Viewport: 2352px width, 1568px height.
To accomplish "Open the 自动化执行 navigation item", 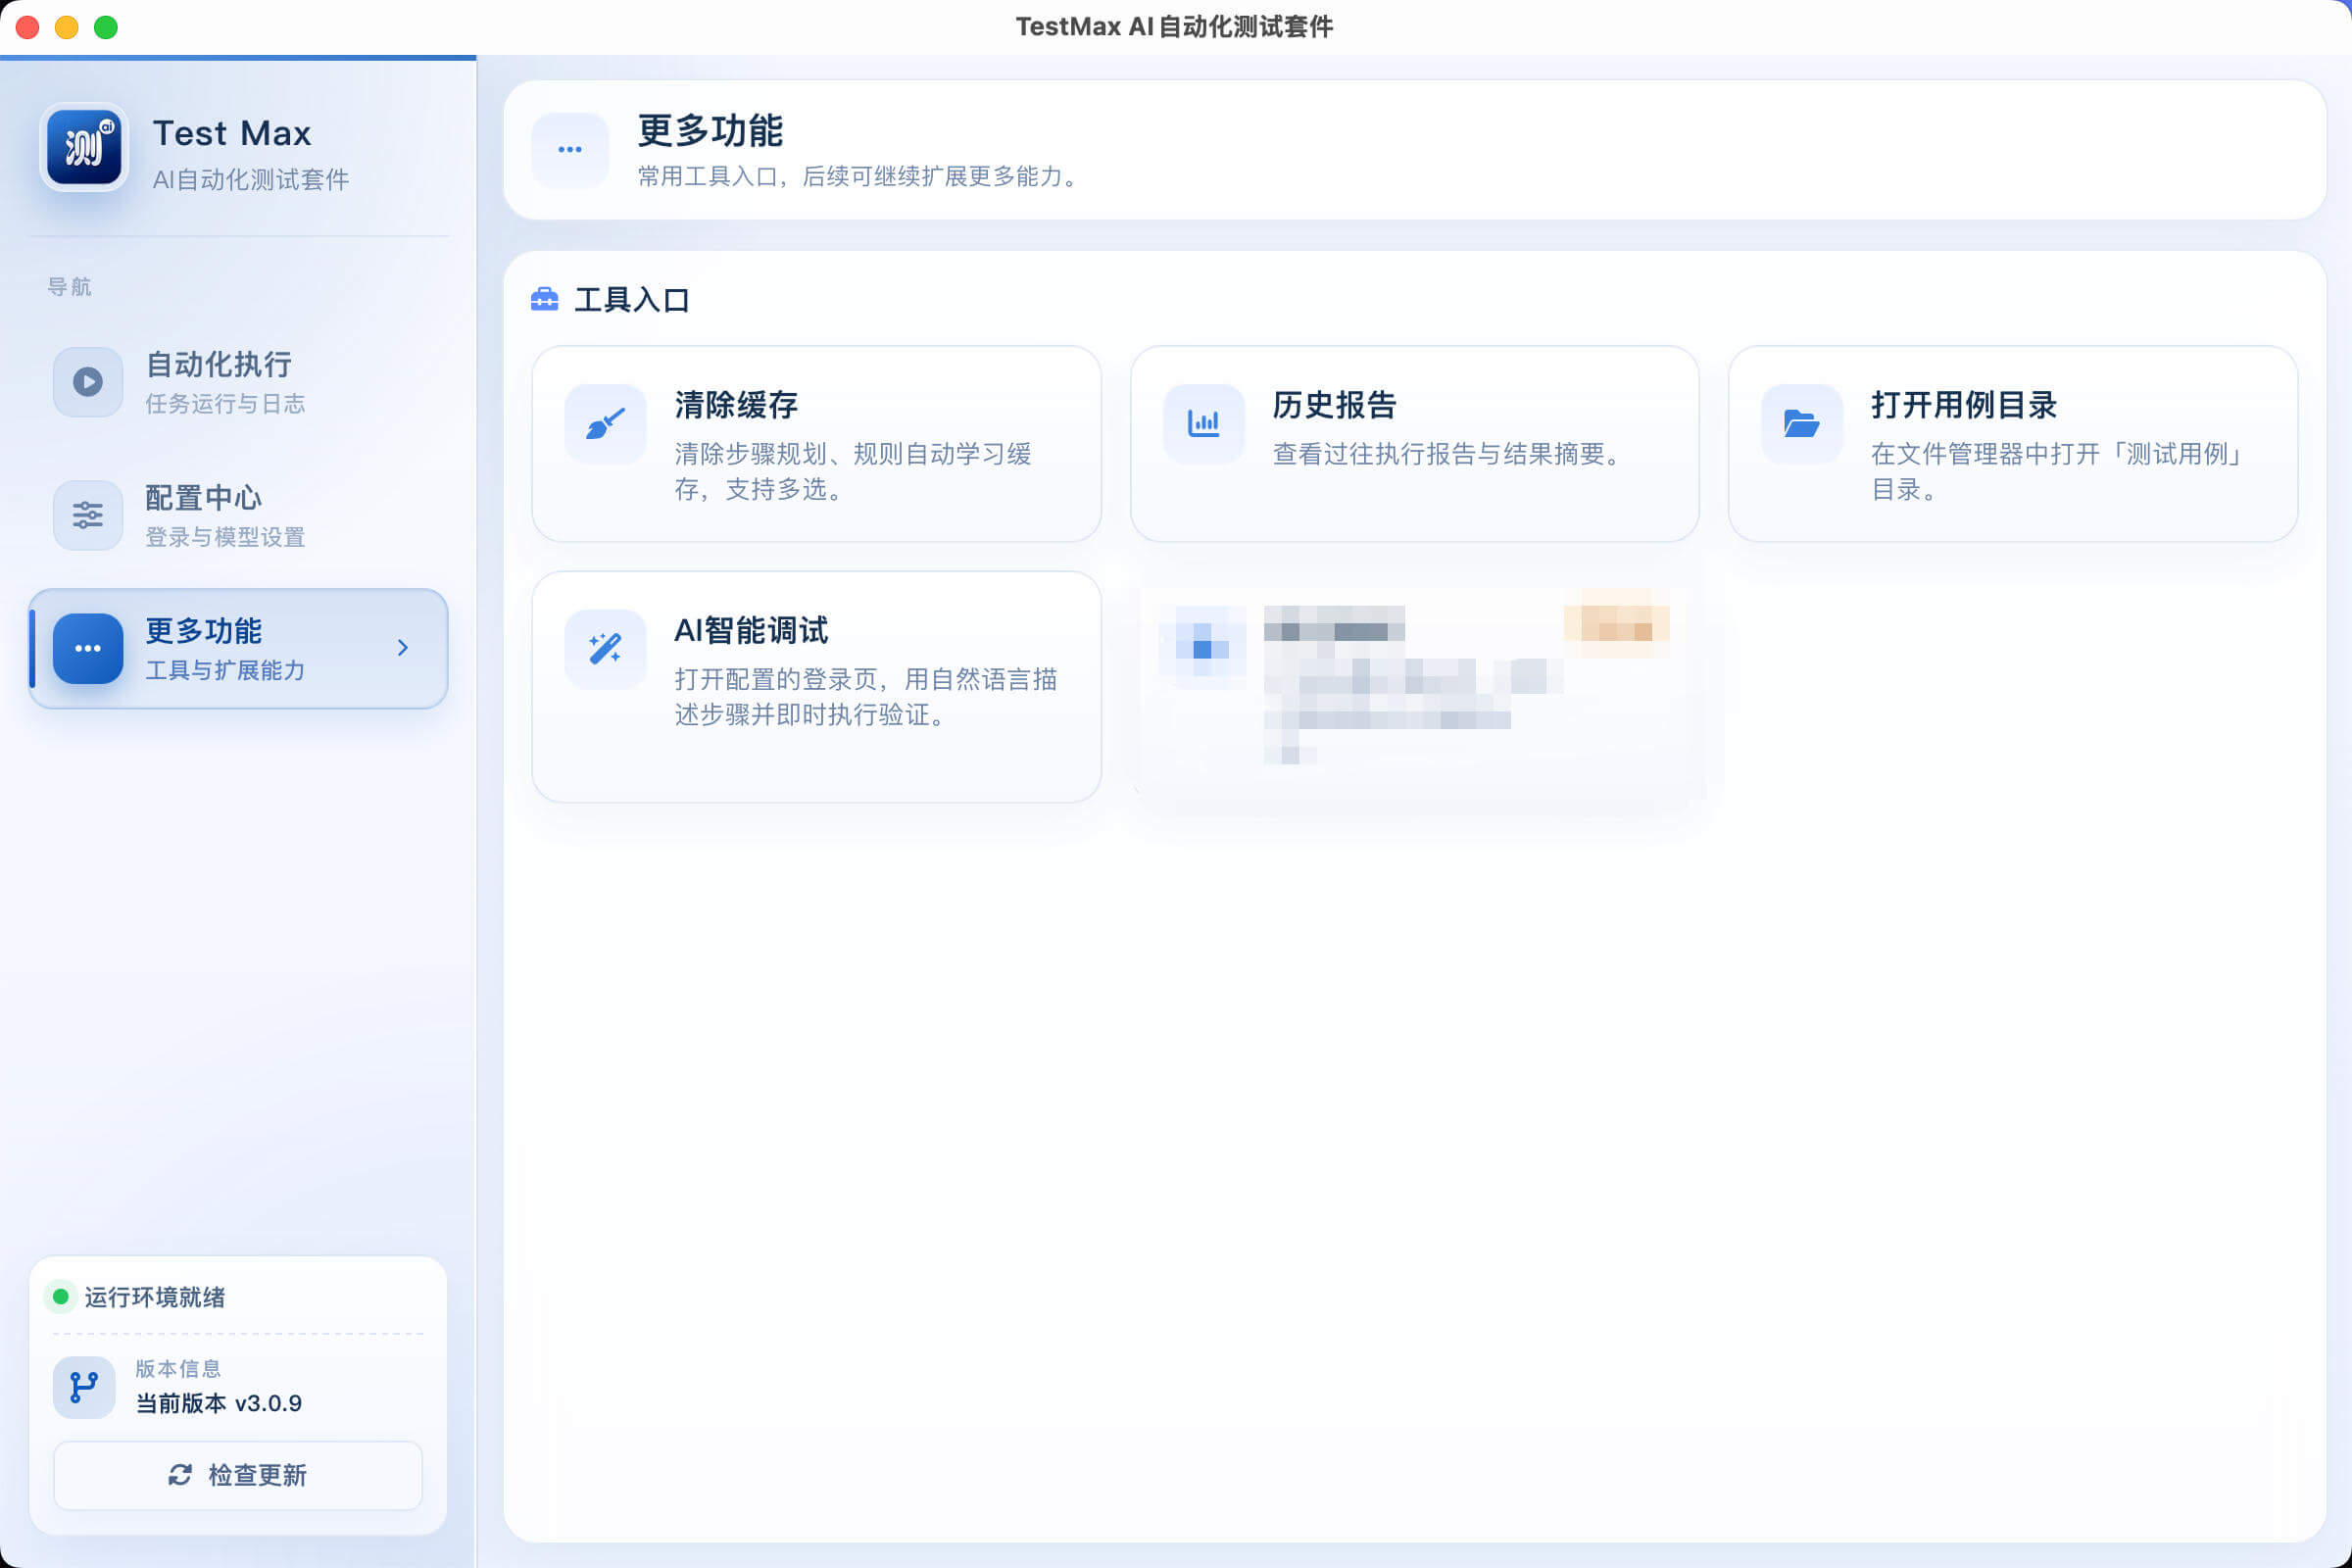I will tap(238, 382).
